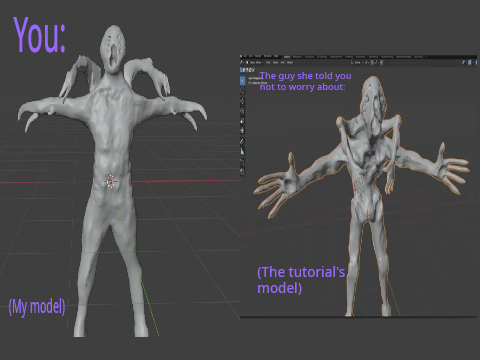Select the Scale tool in tutorial toolbar
Image resolution: width=480 pixels, height=360 pixels.
click(x=242, y=121)
